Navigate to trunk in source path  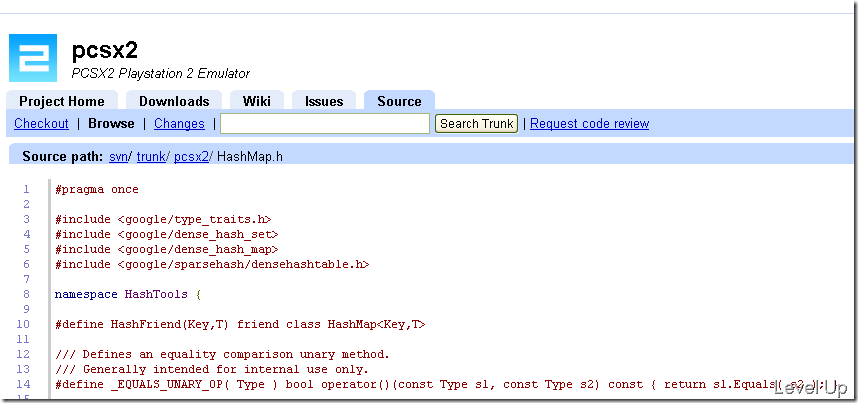pos(150,157)
